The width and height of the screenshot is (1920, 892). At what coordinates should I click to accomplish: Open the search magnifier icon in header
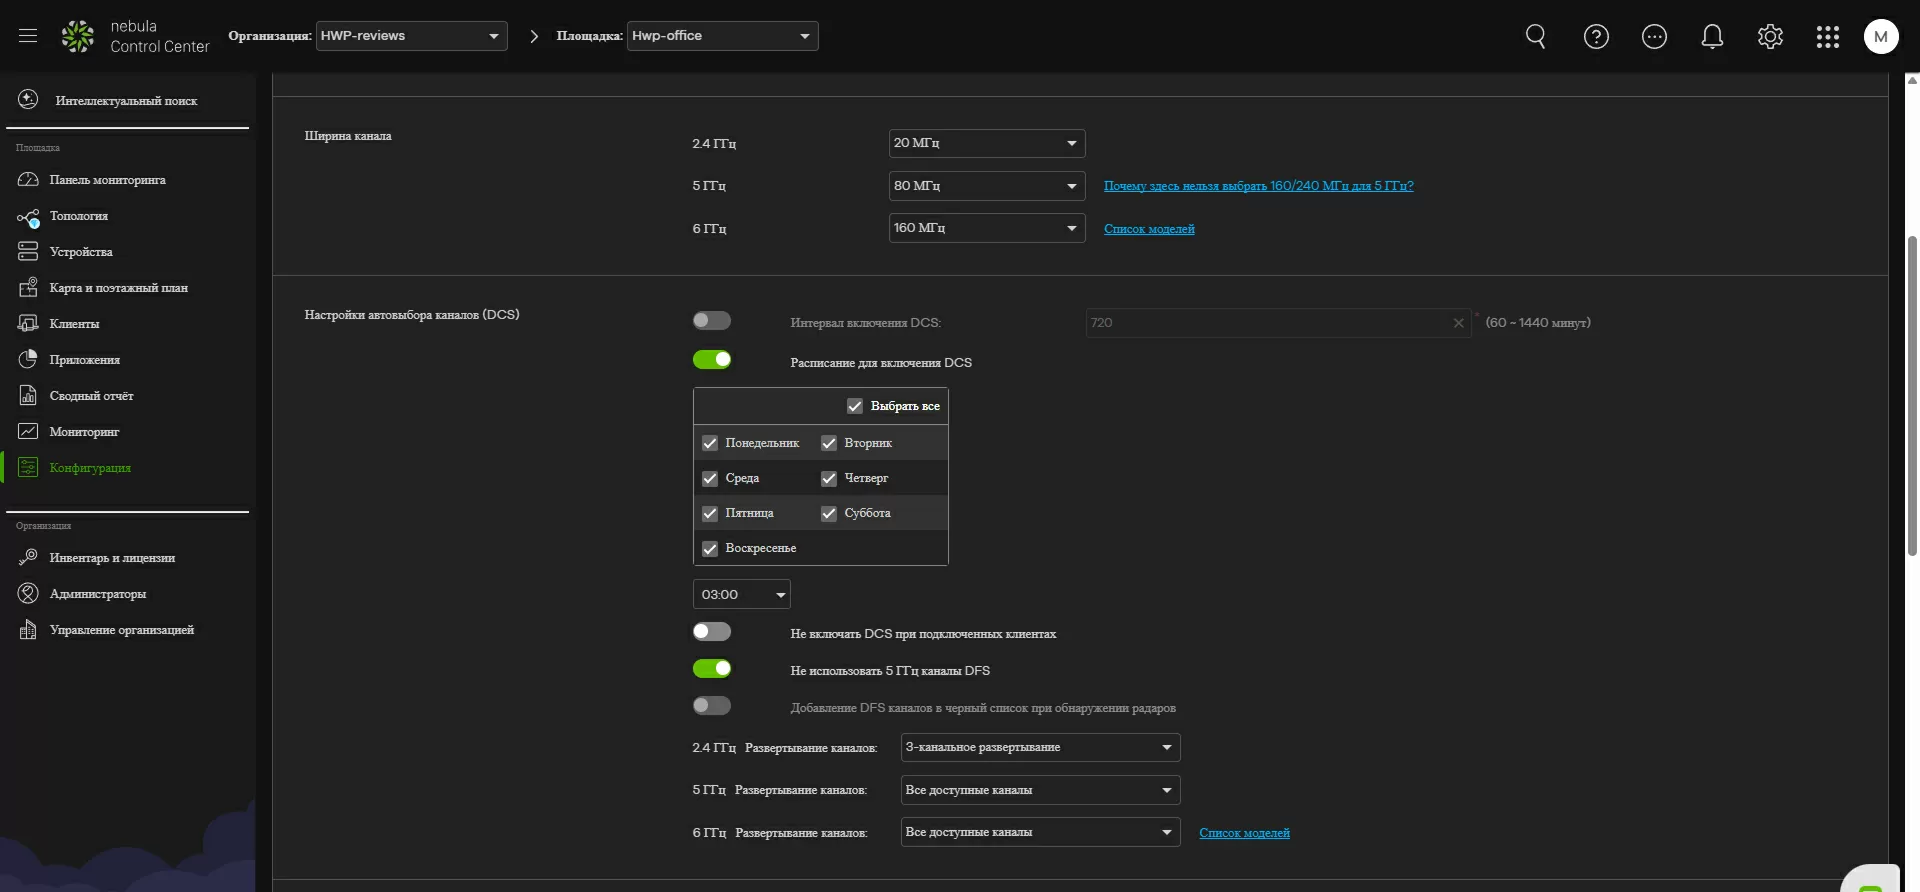[1535, 37]
